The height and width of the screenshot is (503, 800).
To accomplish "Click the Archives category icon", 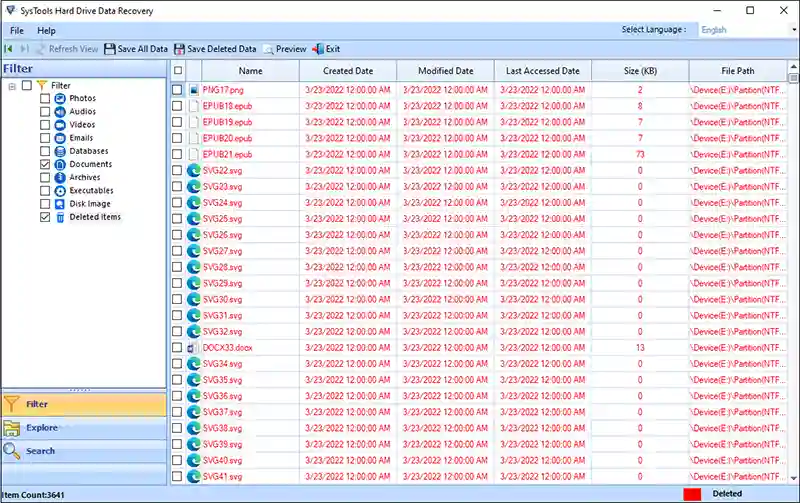I will click(x=60, y=178).
